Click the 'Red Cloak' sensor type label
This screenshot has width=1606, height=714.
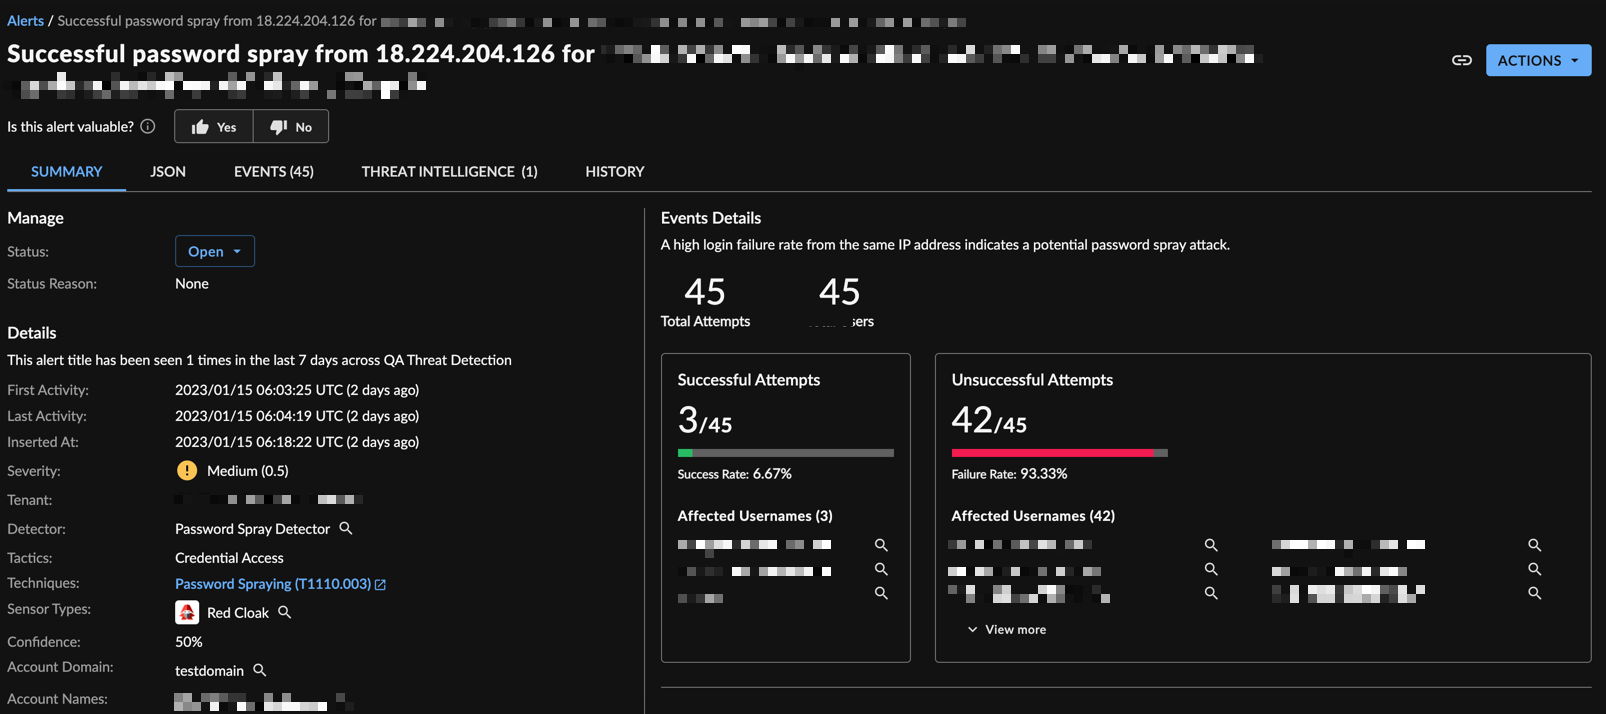coord(238,613)
